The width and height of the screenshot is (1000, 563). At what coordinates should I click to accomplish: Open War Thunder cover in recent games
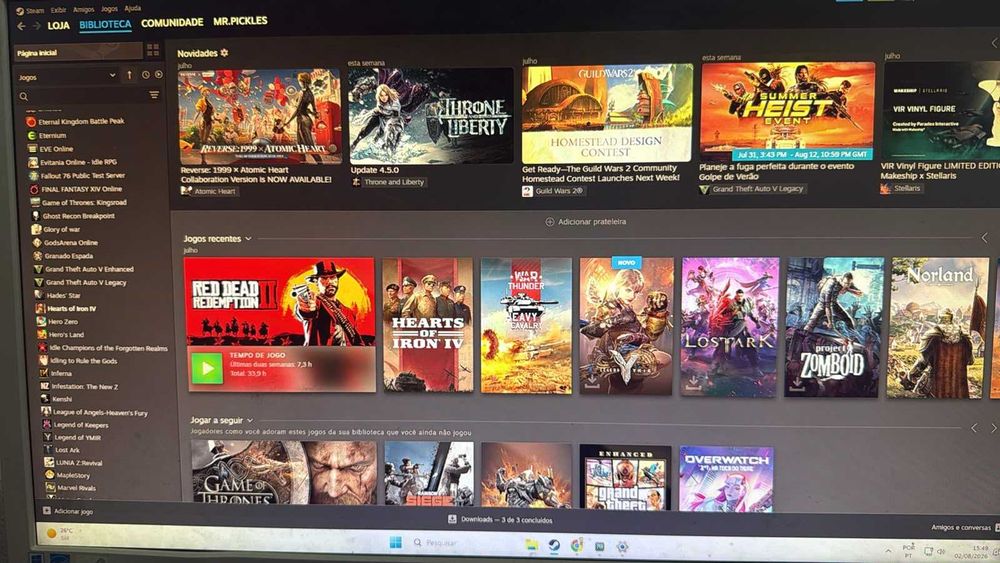click(526, 325)
